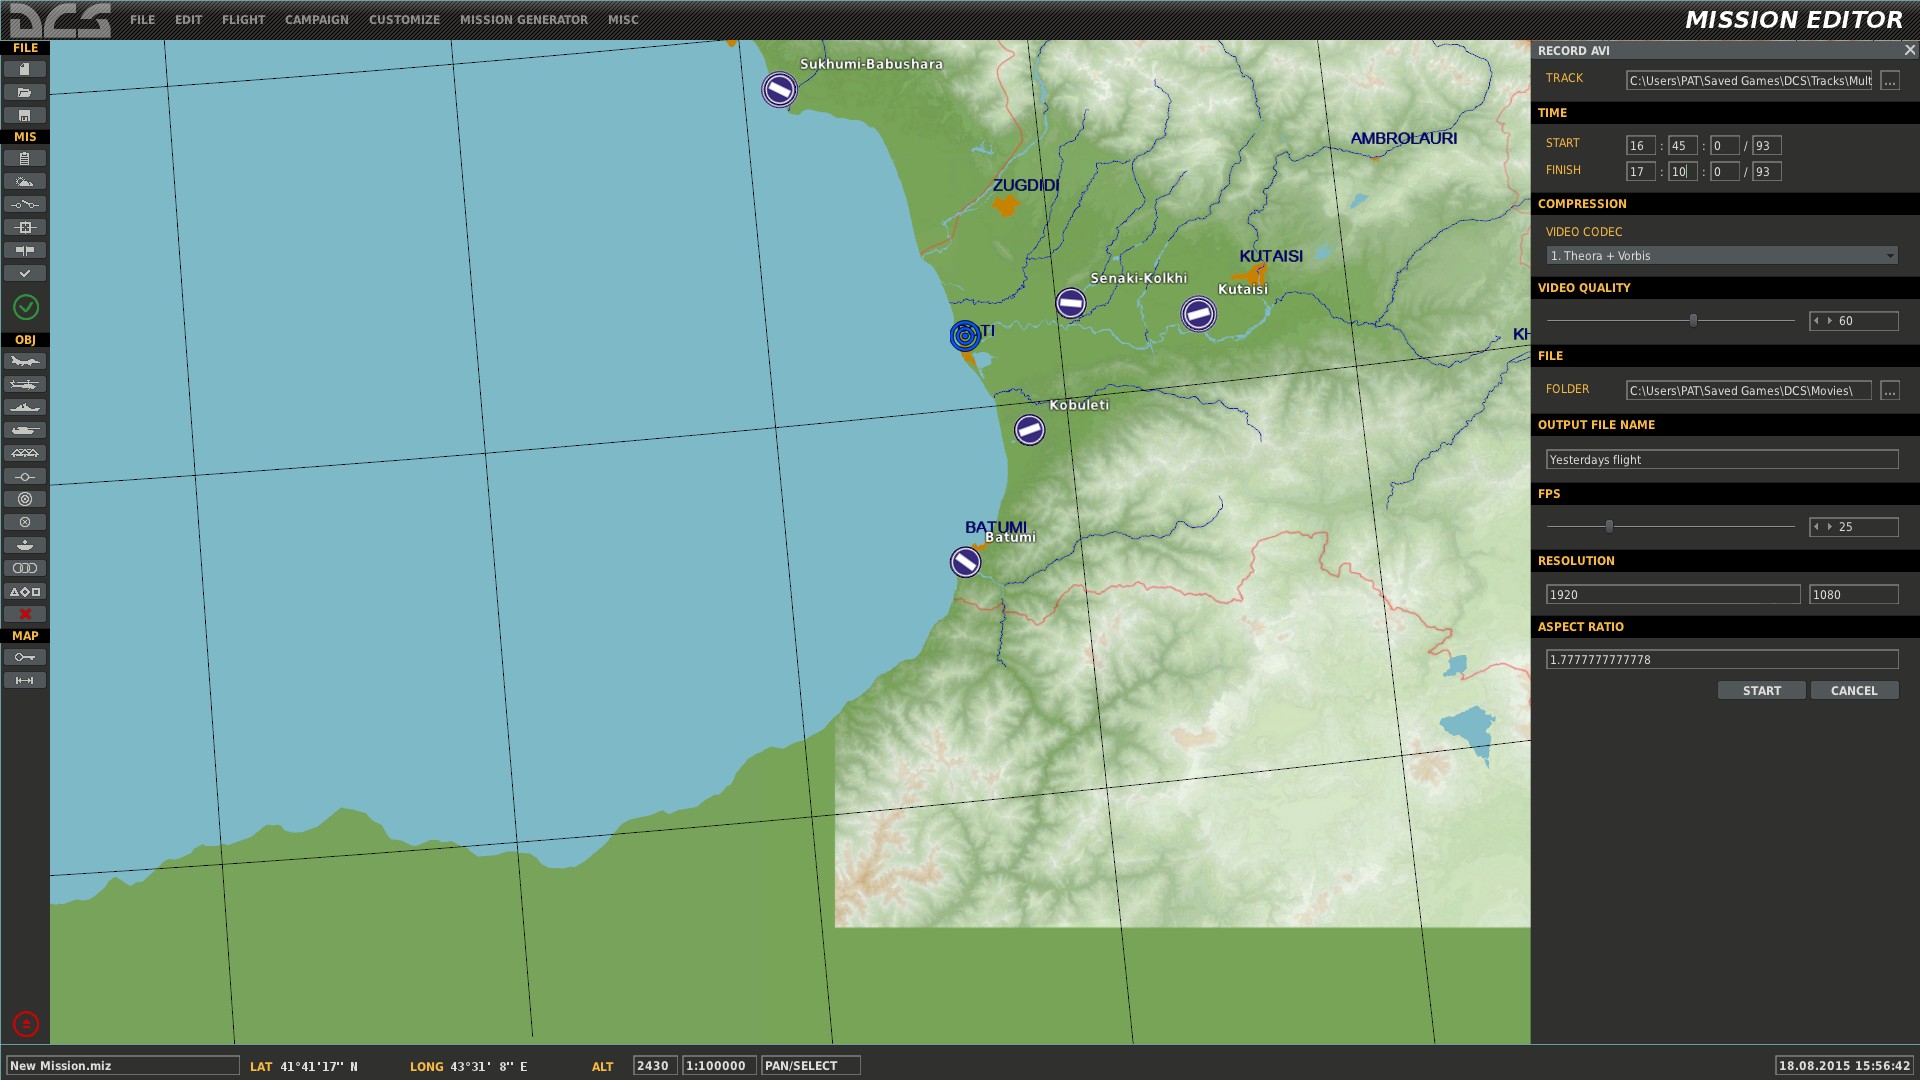Decrease video quality with left stepper arrow
This screenshot has height=1080, width=1920.
coord(1816,321)
